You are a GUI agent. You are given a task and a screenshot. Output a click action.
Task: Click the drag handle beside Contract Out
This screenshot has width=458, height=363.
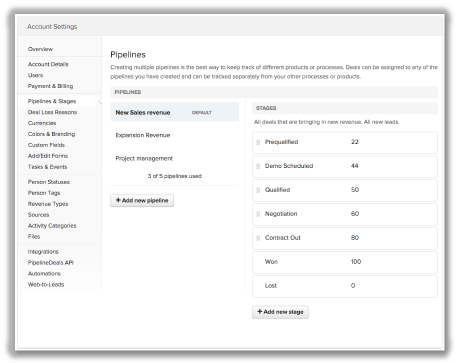258,238
